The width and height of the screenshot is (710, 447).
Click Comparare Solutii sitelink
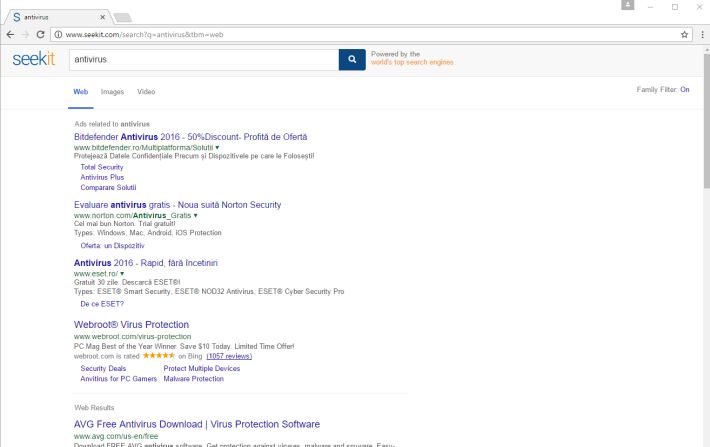[x=108, y=187]
